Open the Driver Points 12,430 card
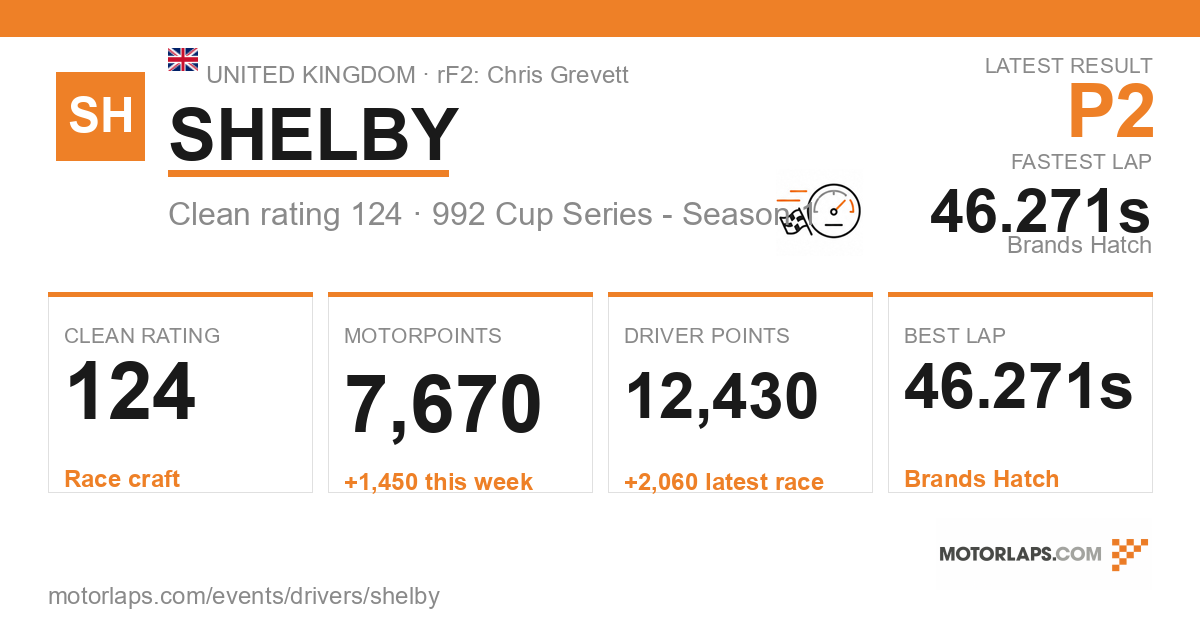 [x=740, y=393]
